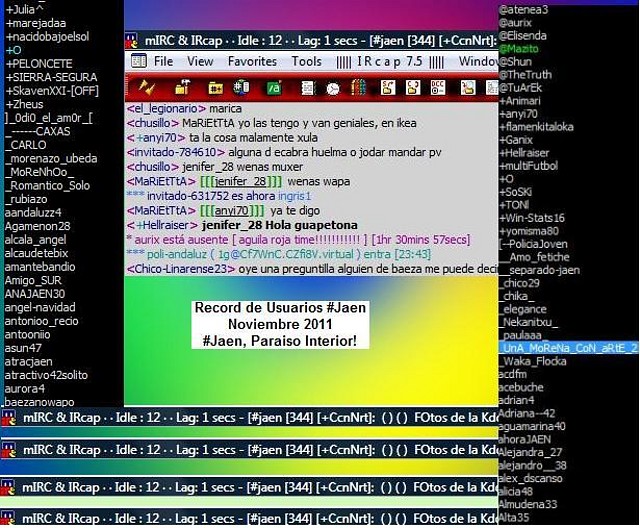640x528 pixels.
Task: Open the Favorites menu
Action: pos(252,61)
